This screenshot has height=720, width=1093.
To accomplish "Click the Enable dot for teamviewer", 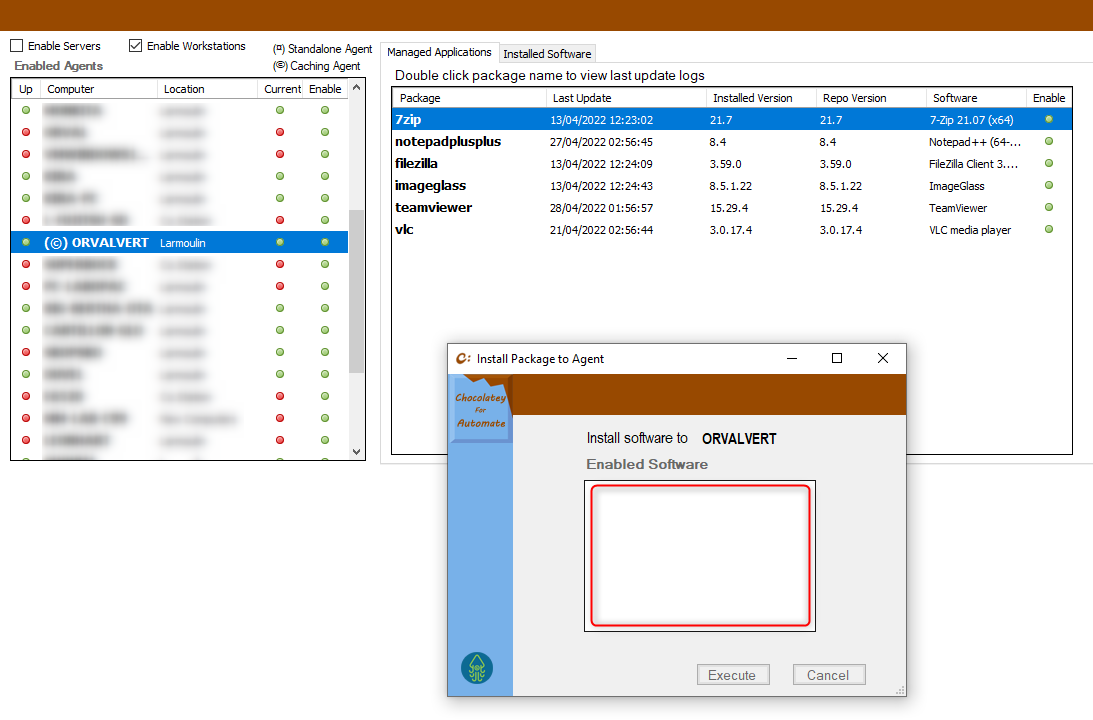I will coord(1048,208).
